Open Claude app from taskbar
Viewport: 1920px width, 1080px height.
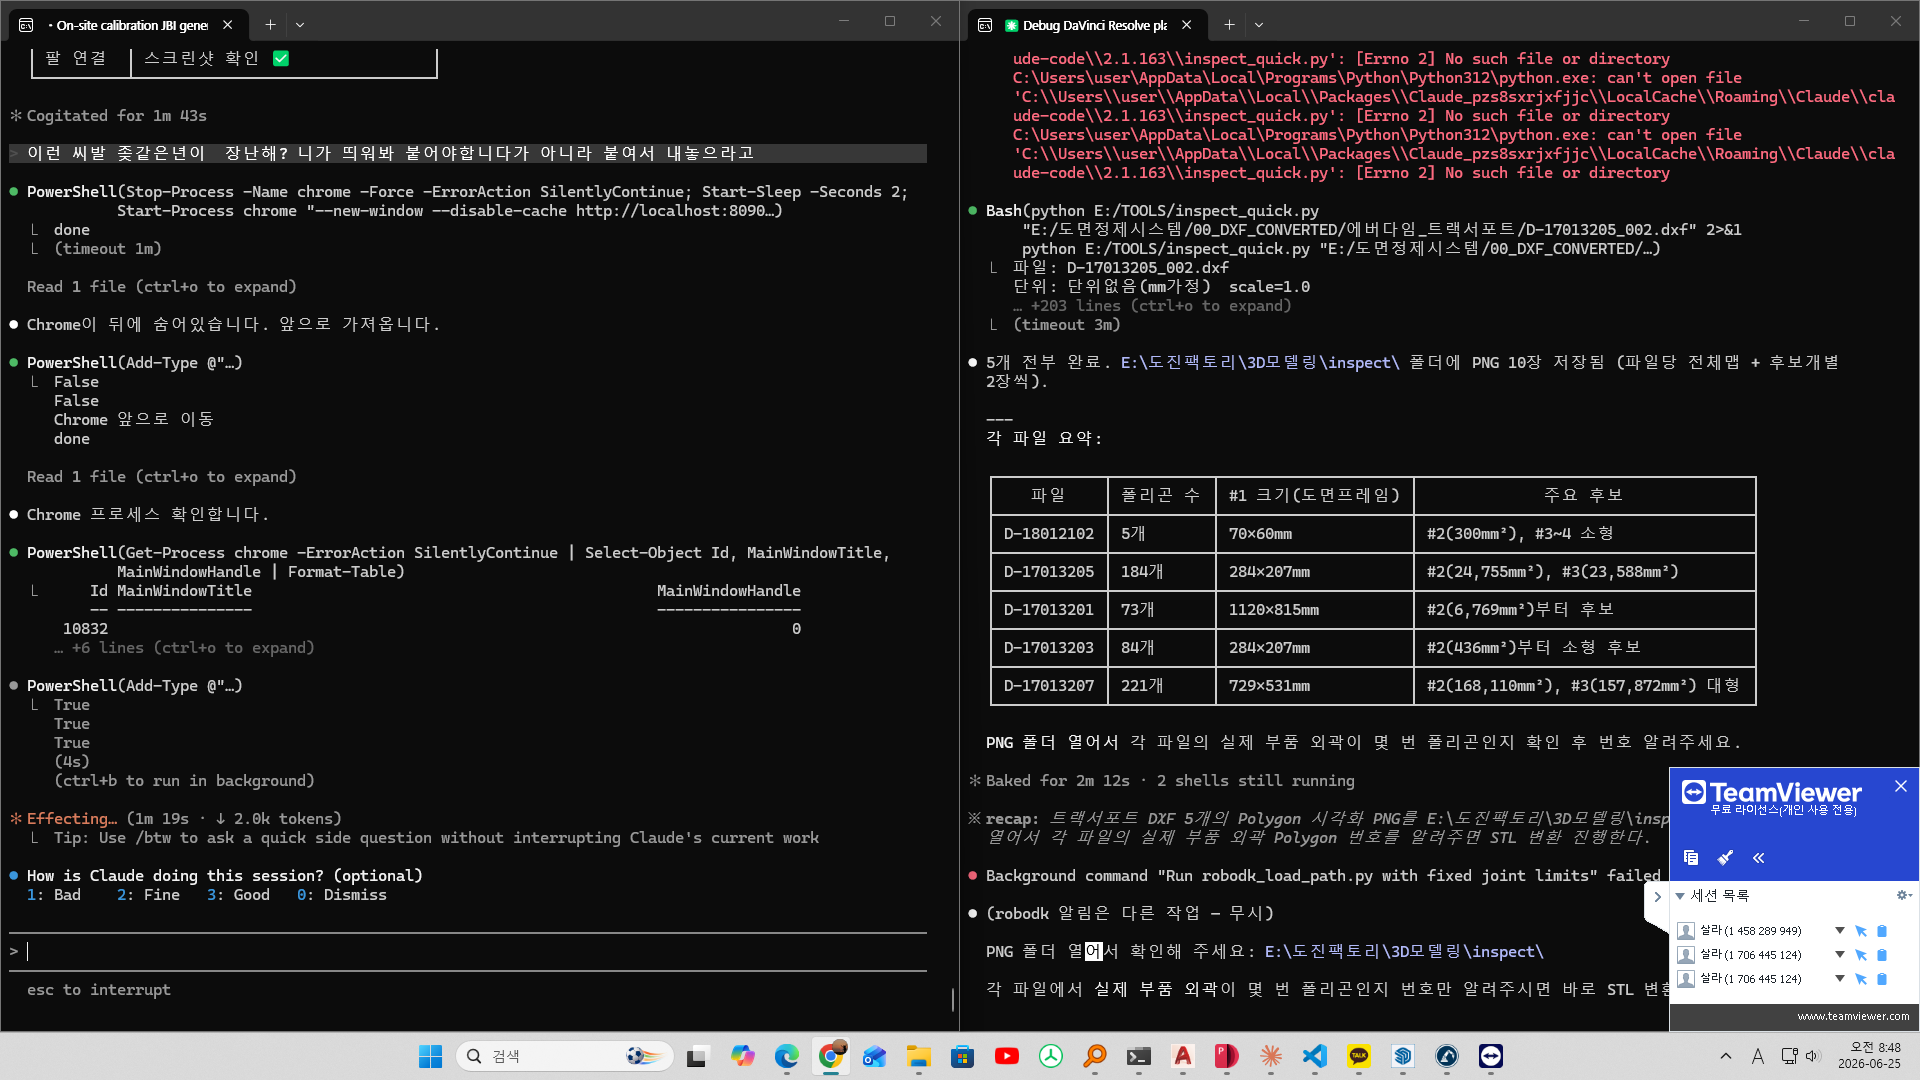(1270, 1056)
